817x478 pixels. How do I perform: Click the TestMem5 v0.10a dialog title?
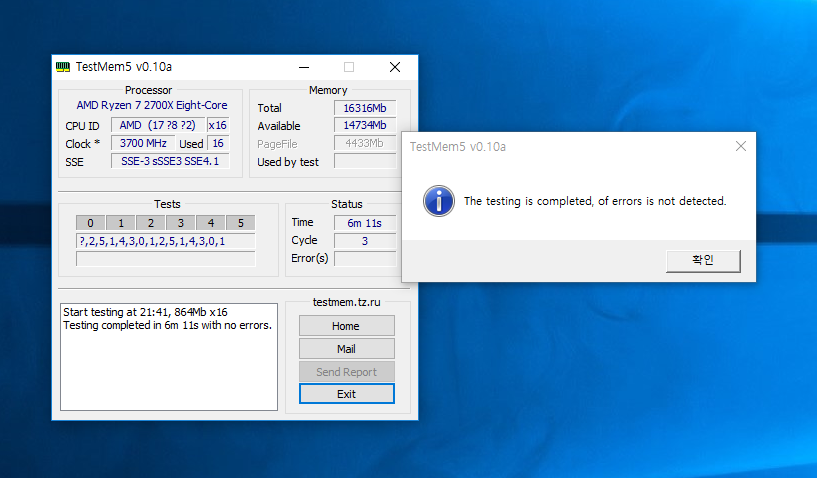click(x=457, y=146)
